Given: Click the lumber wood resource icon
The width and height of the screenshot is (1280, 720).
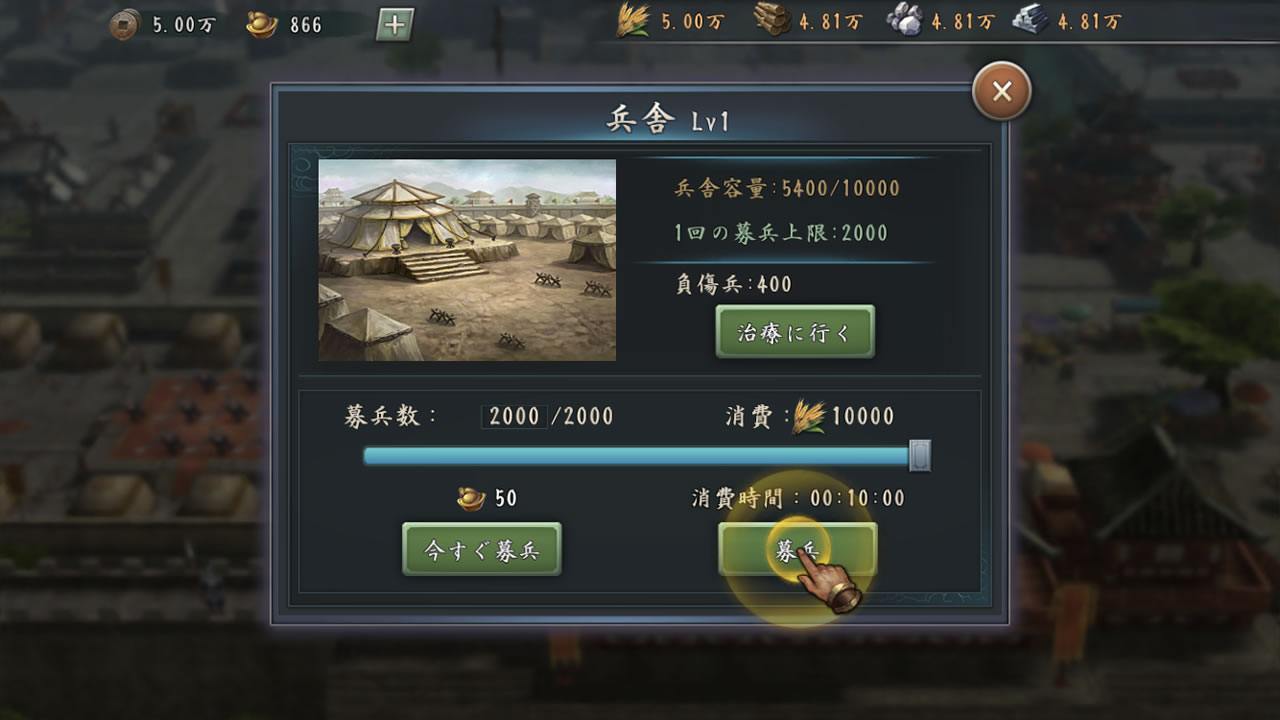Looking at the screenshot, I should (x=772, y=21).
